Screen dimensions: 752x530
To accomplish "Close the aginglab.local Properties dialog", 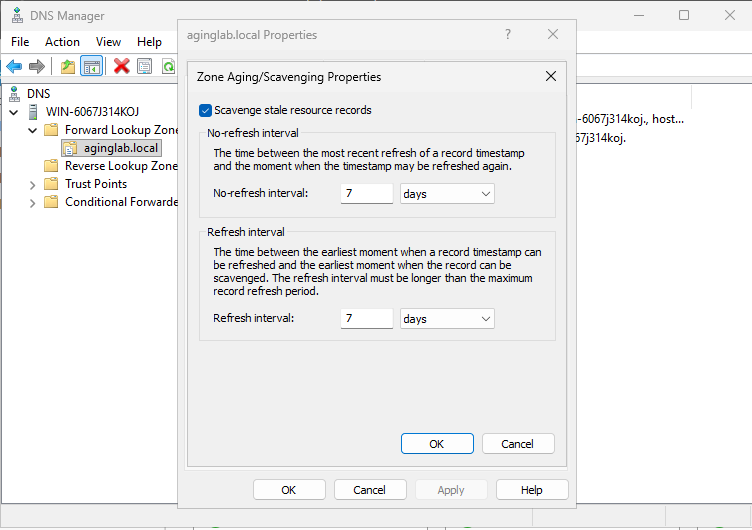I will click(x=552, y=35).
